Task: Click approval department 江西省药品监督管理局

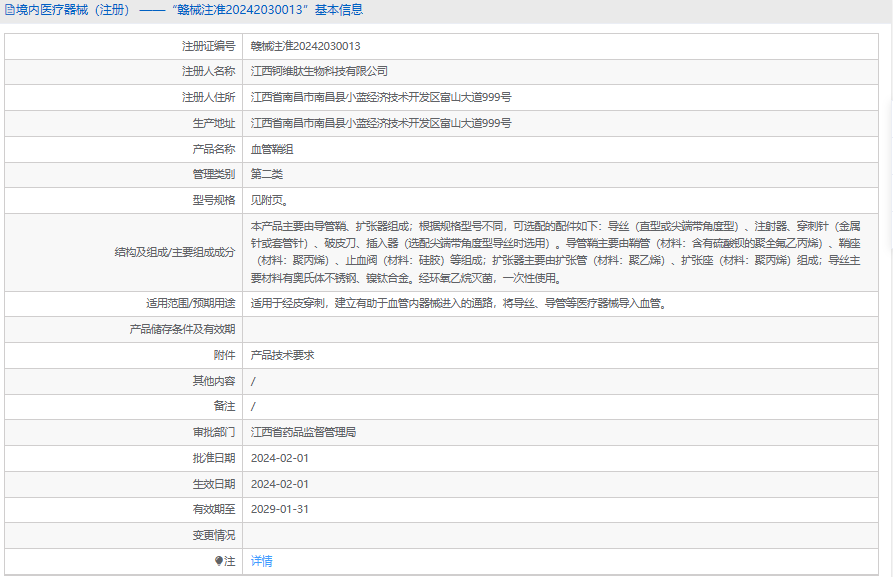Action: [303, 432]
